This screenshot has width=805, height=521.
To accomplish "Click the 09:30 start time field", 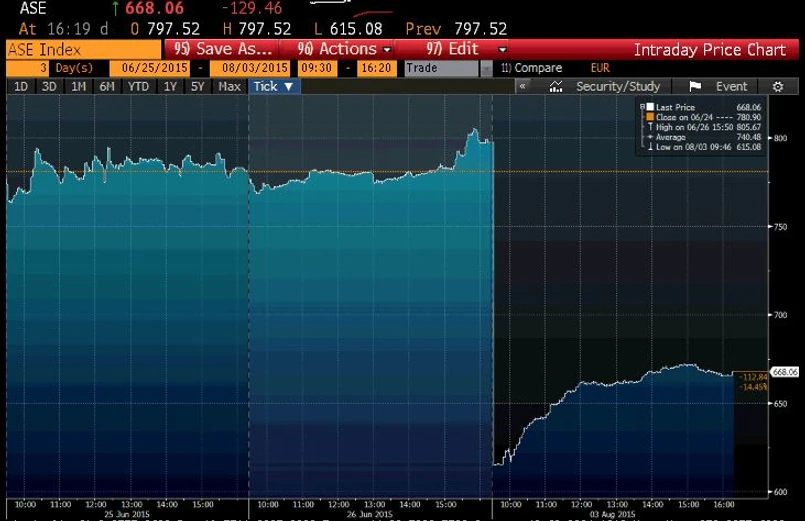I will pyautogui.click(x=317, y=68).
